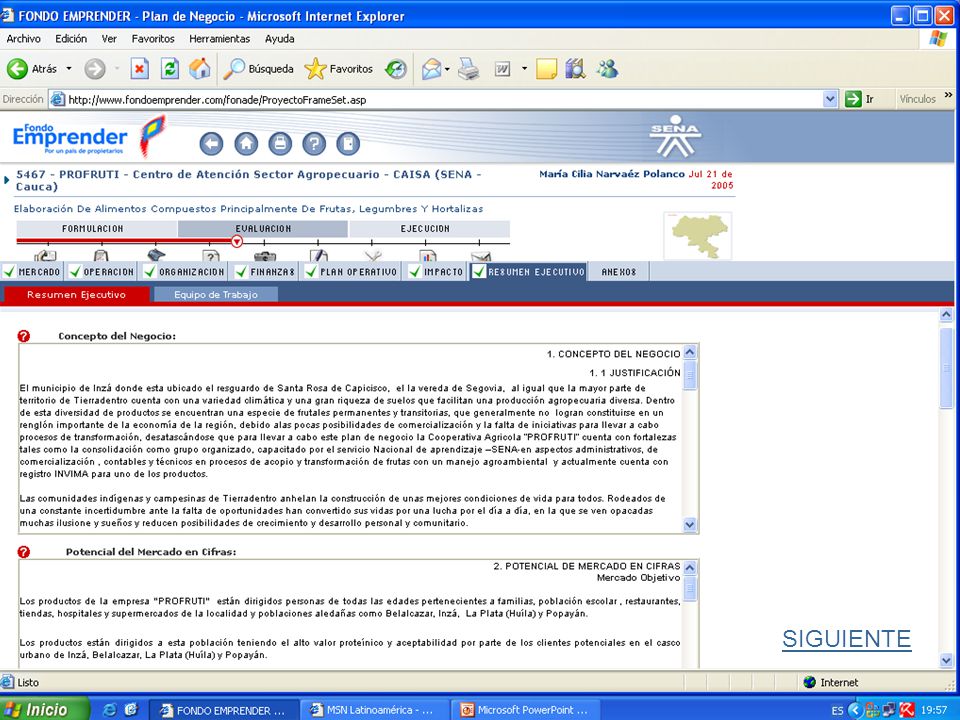Click the ORGANIZACION green check mark
Viewport: 960px width, 720px height.
(x=150, y=271)
